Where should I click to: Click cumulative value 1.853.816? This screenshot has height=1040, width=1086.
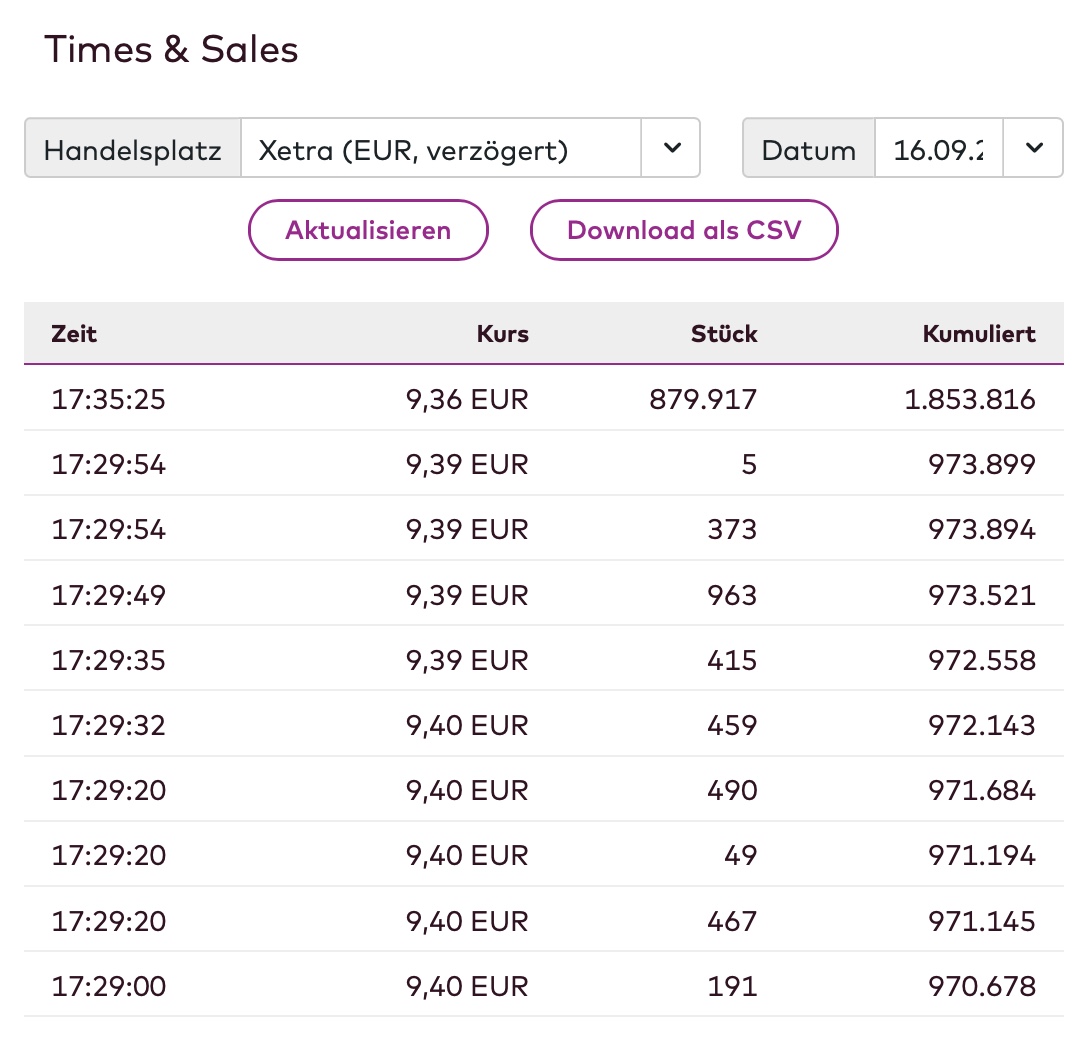click(970, 400)
